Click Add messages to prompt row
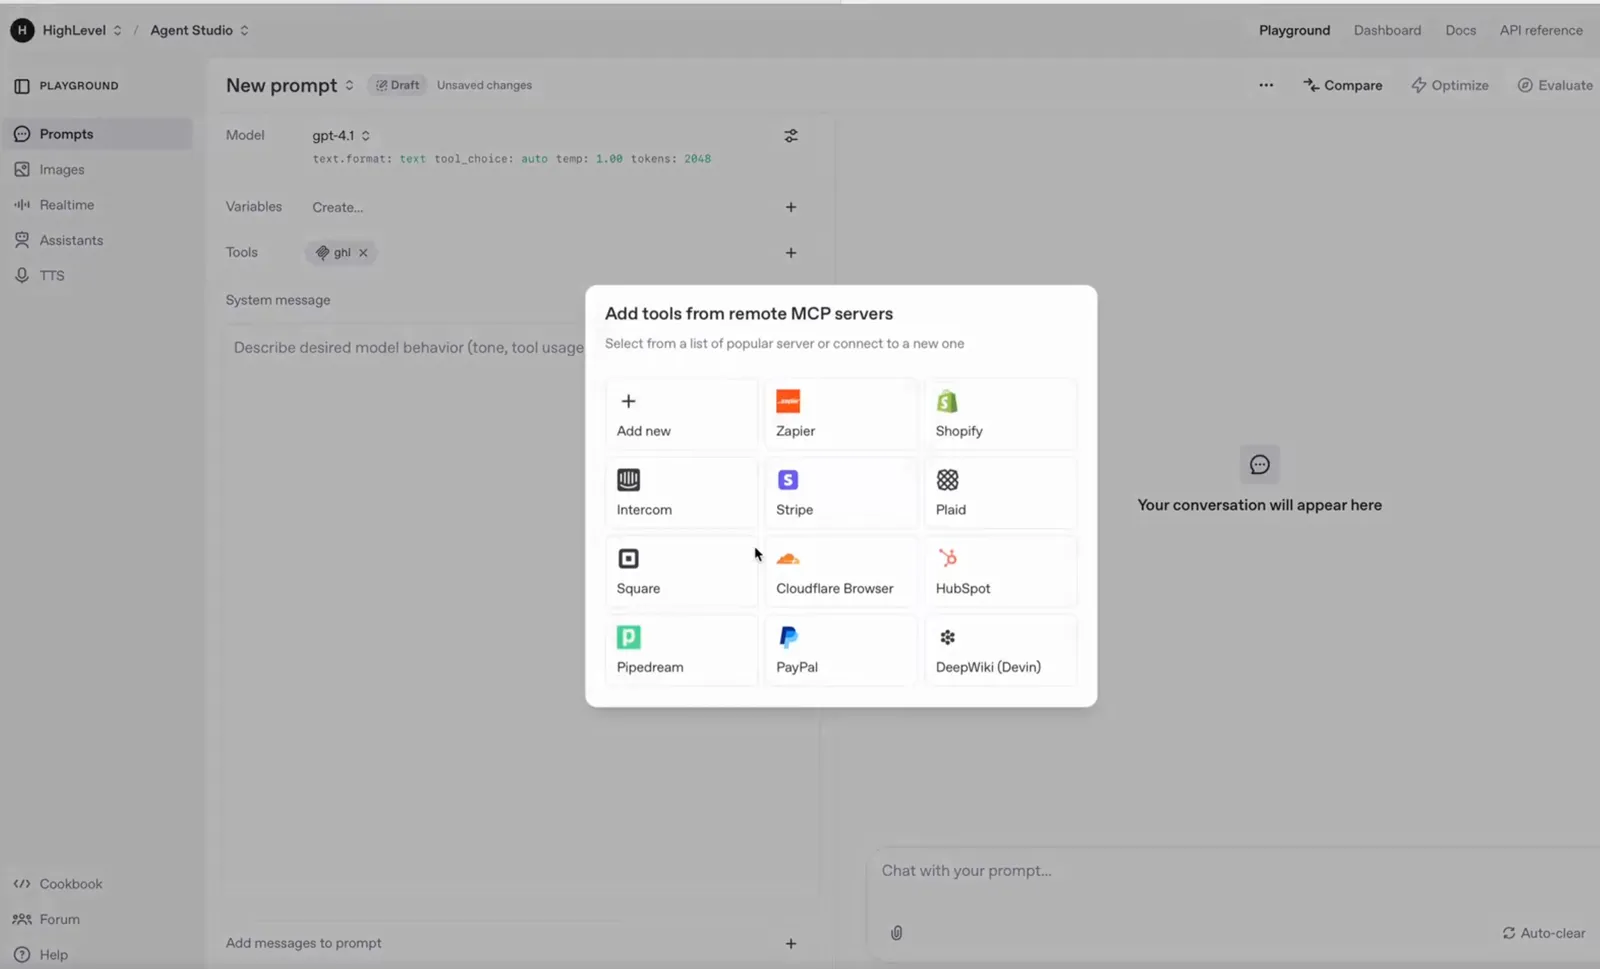 click(x=512, y=944)
